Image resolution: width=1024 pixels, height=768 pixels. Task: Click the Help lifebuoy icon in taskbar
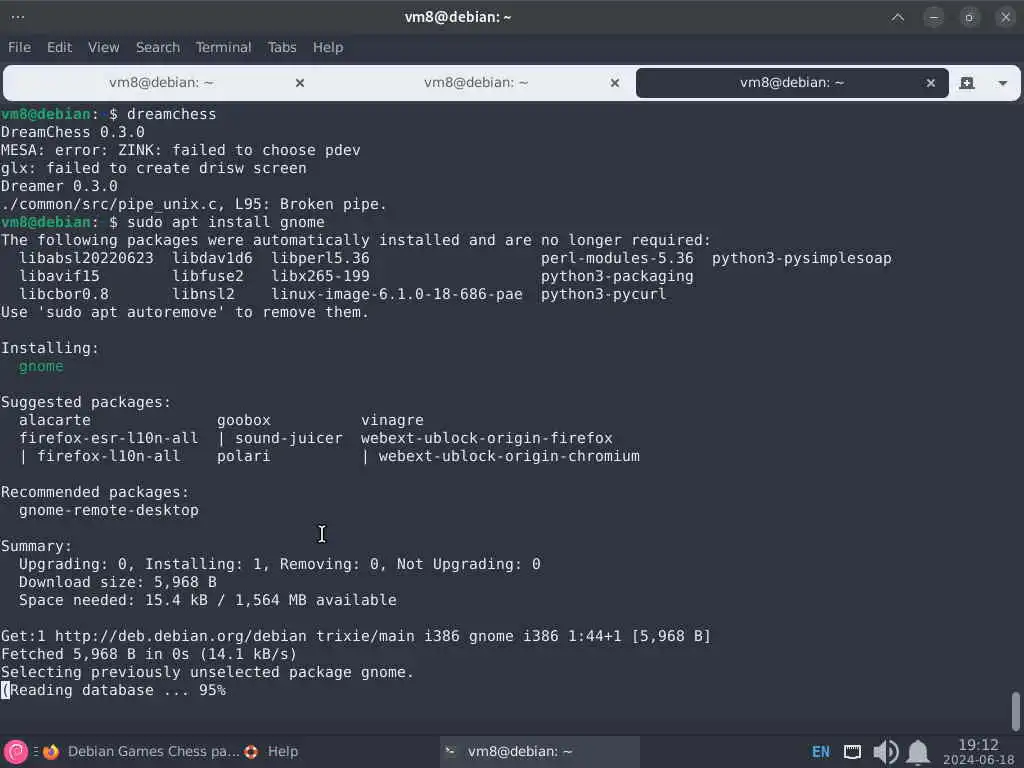(251, 752)
